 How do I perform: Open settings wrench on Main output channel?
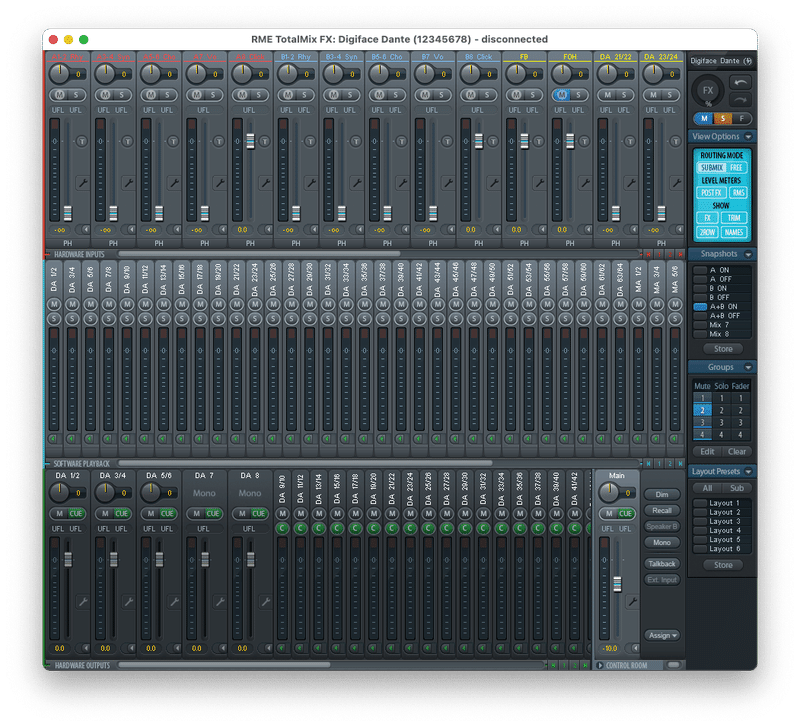pyautogui.click(x=632, y=601)
